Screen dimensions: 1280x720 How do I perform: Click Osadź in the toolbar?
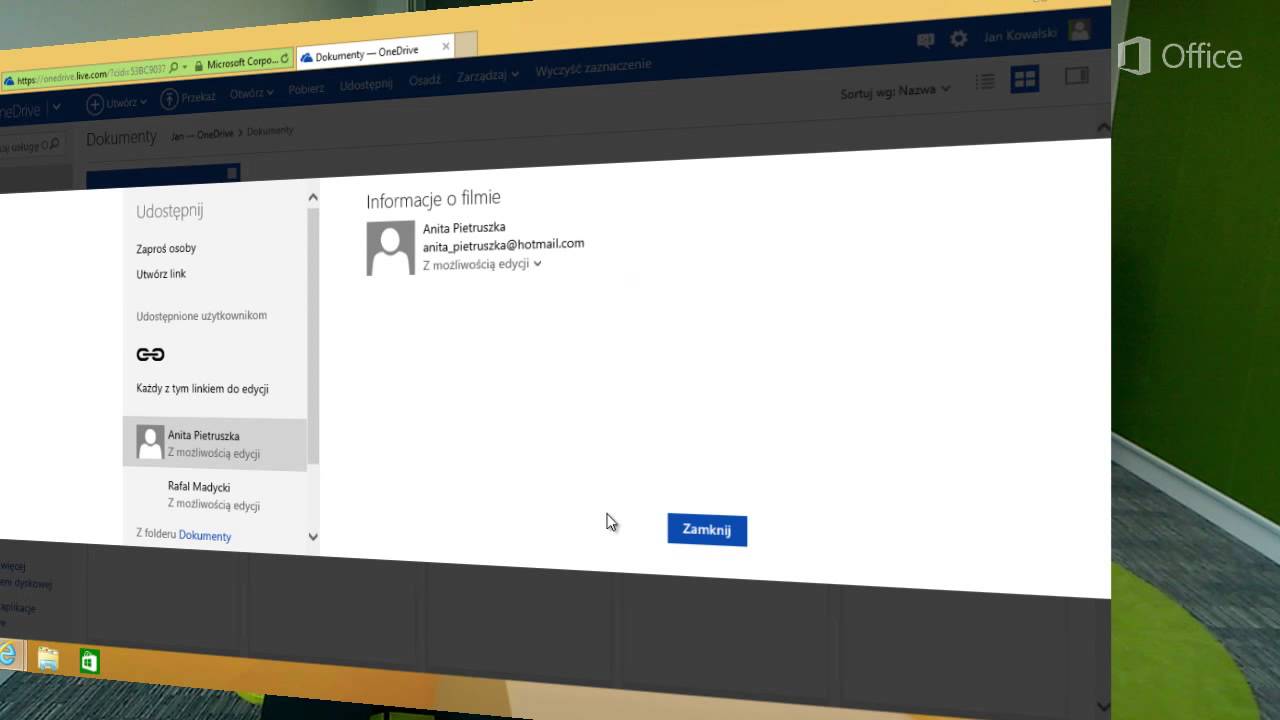click(x=425, y=80)
